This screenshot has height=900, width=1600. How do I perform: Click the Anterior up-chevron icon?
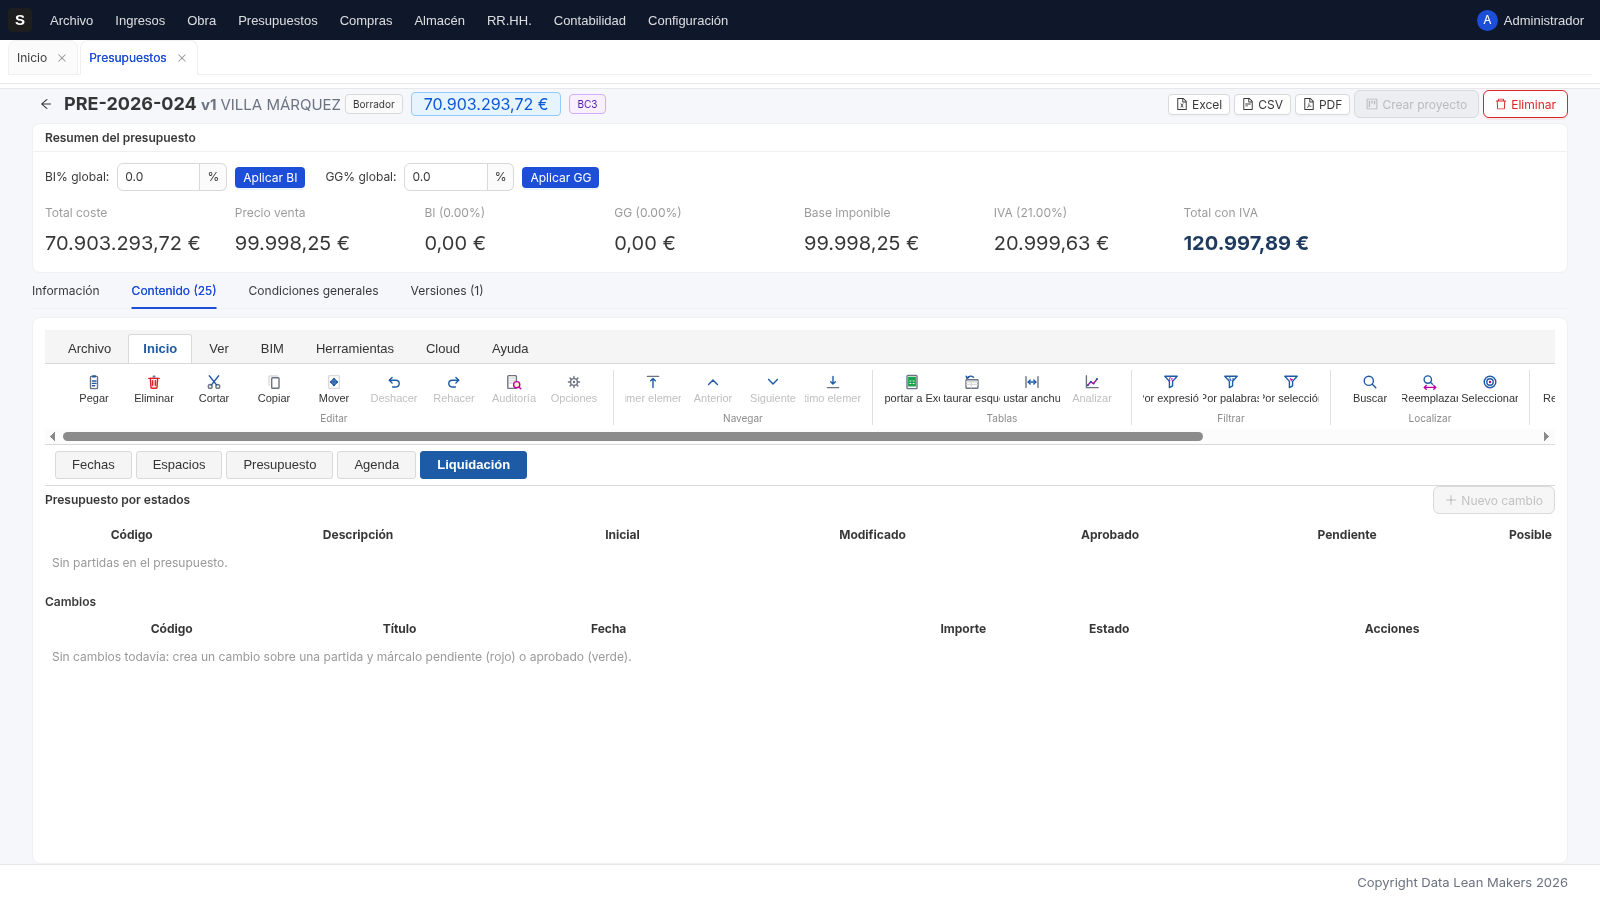tap(713, 382)
